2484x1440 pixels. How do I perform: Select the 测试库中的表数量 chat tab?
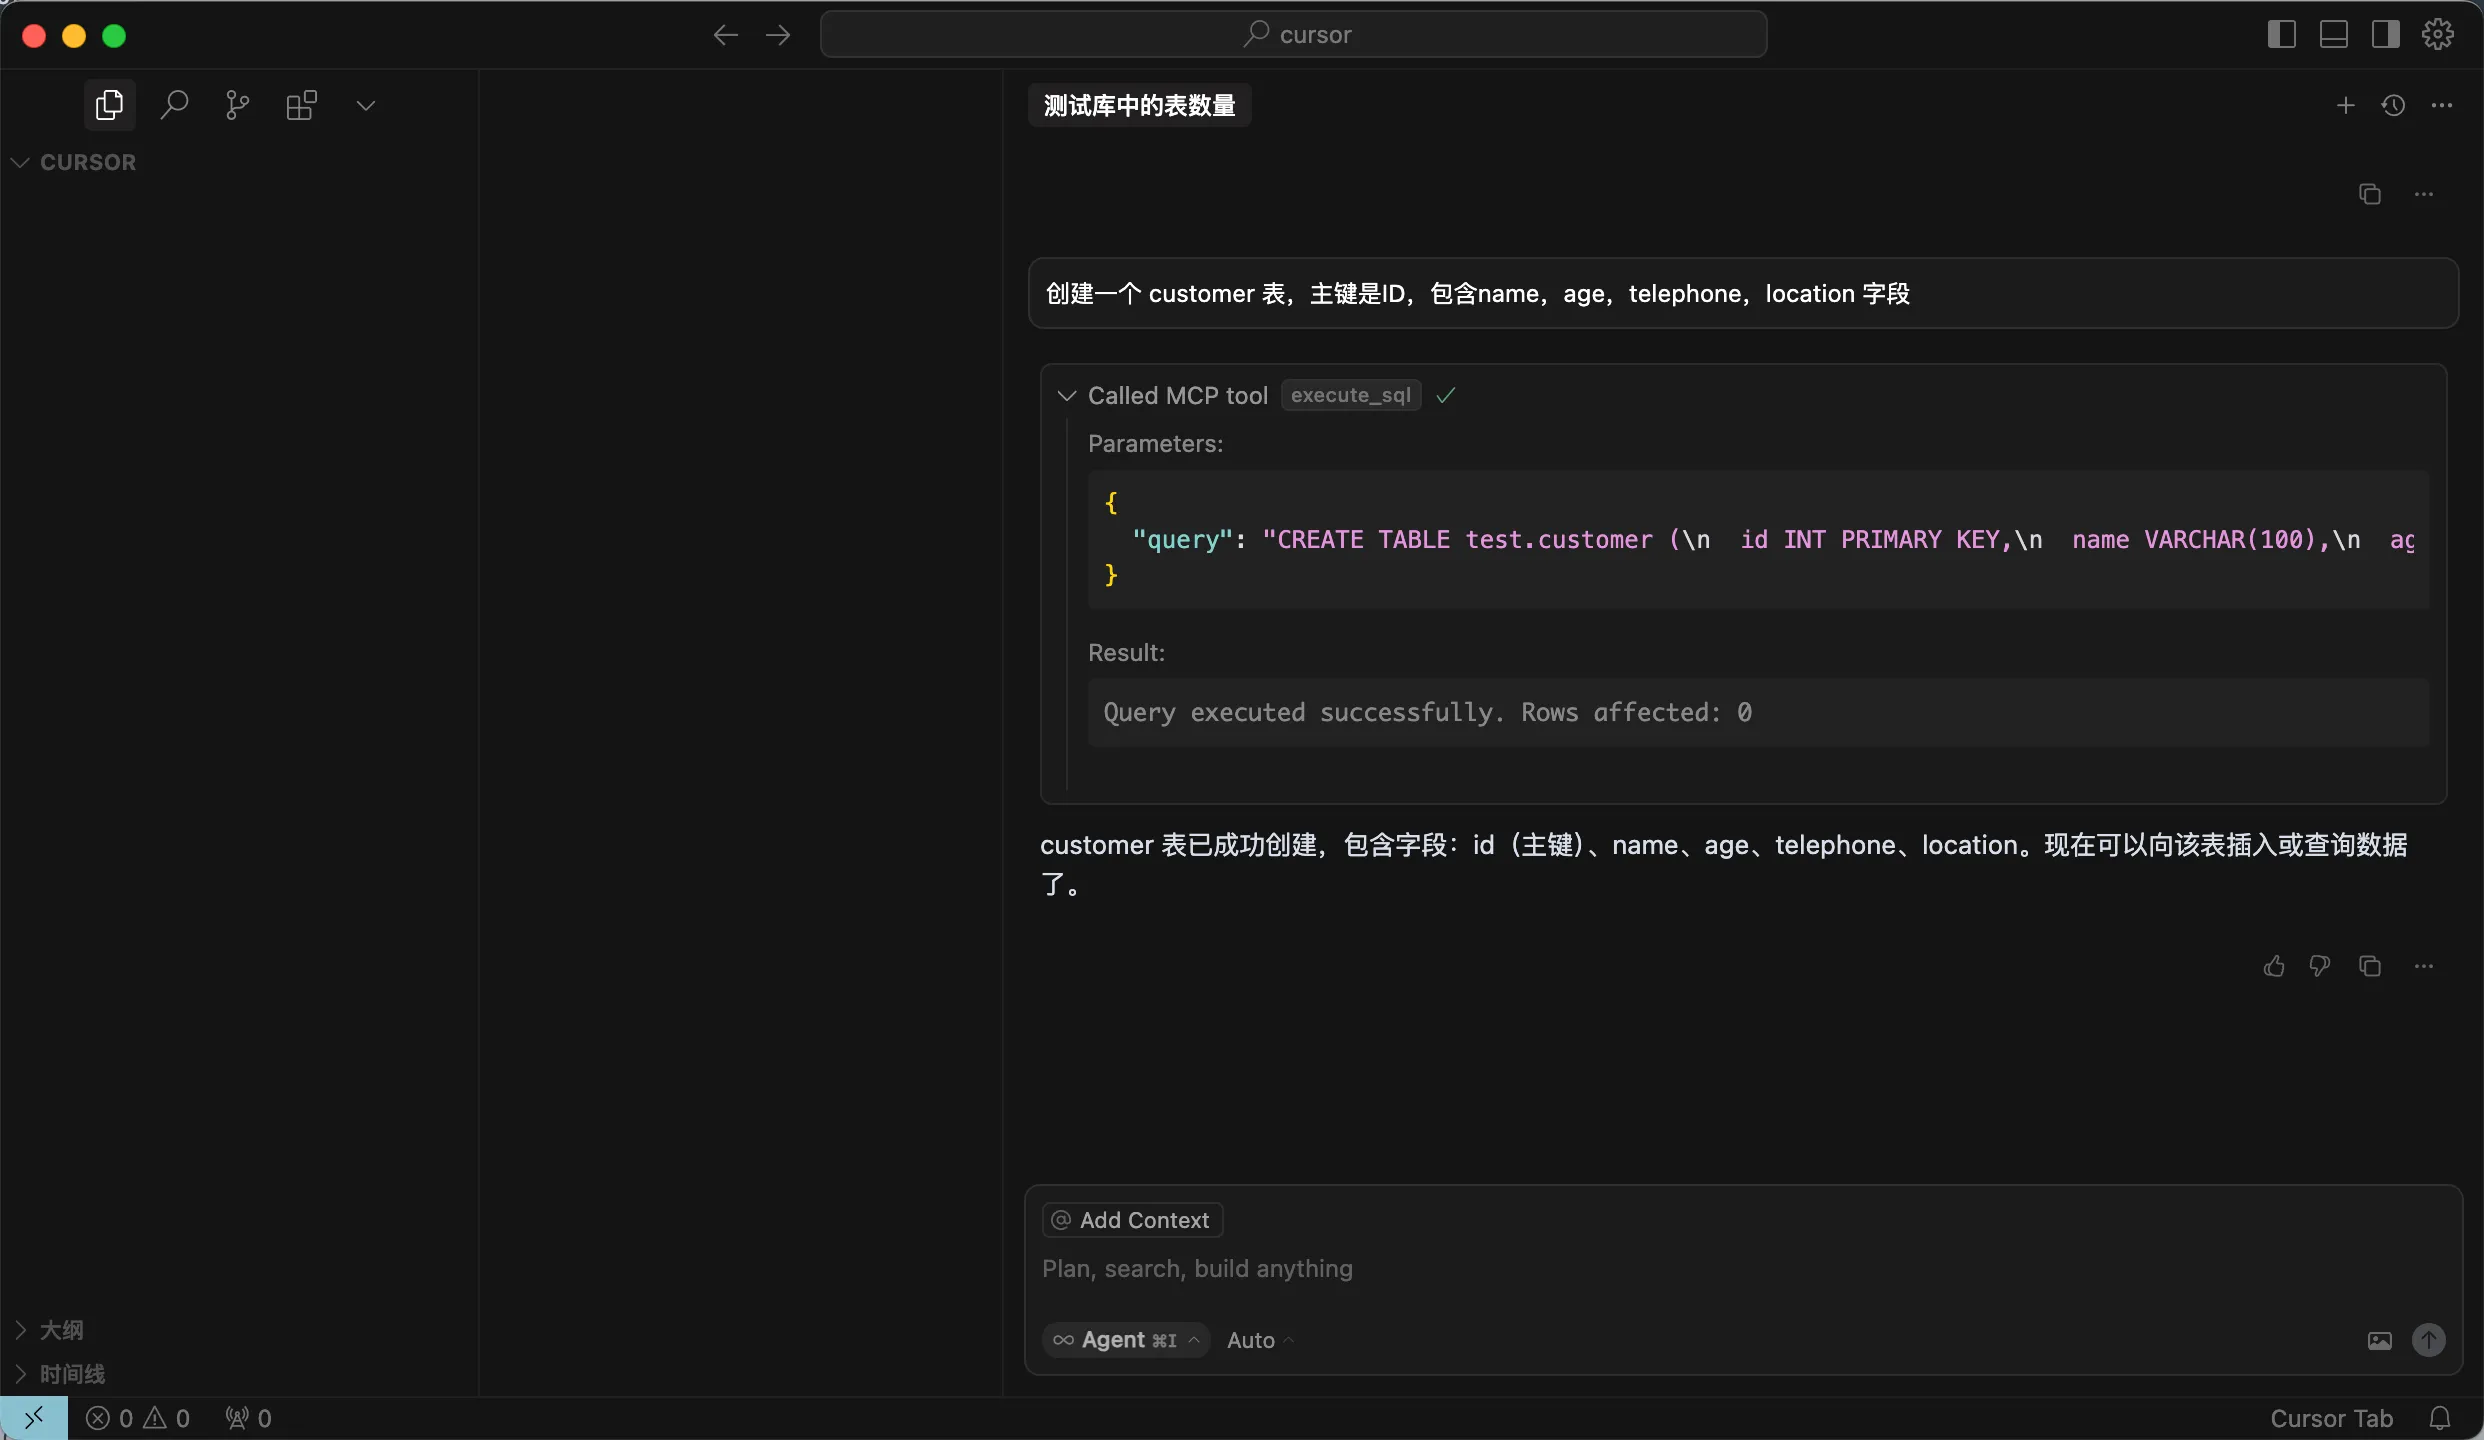1139,105
